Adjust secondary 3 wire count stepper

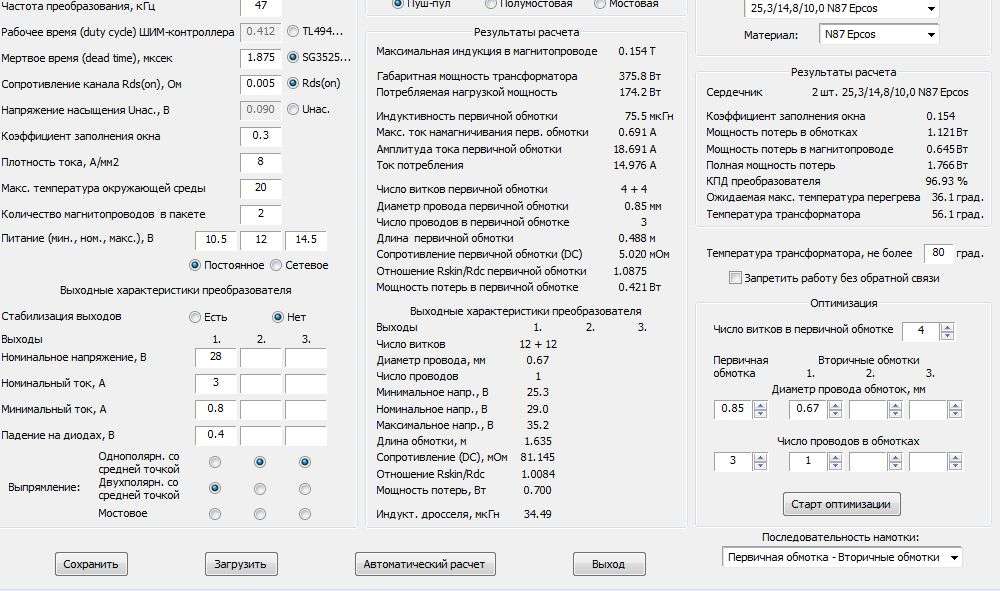tap(955, 462)
